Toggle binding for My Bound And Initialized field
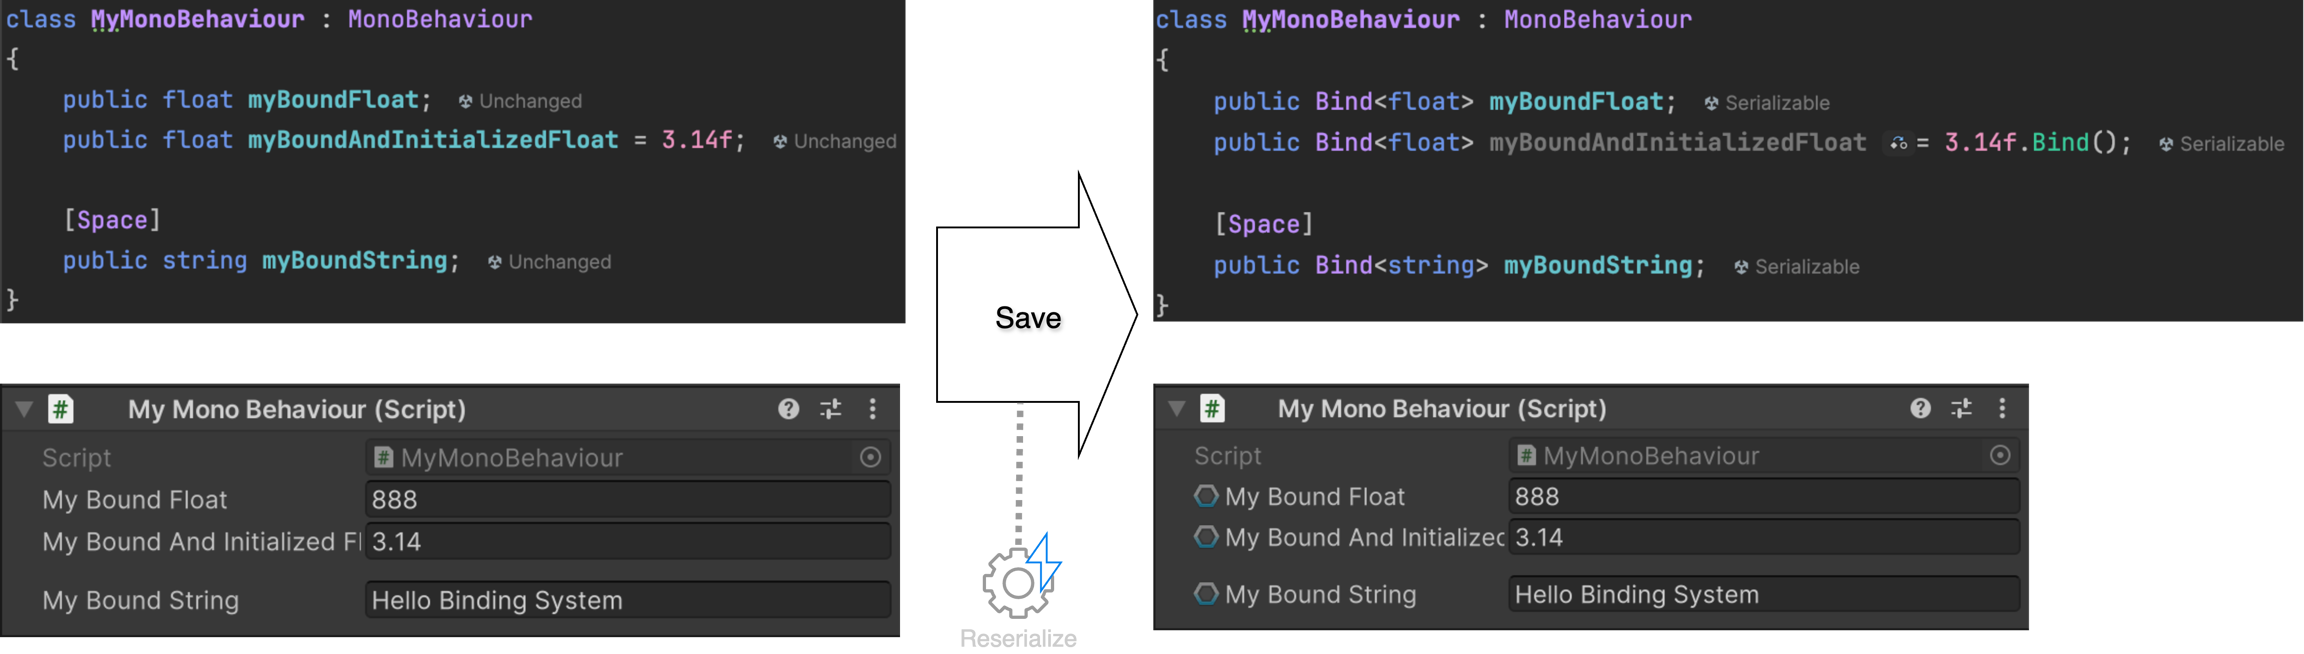Image resolution: width=2304 pixels, height=654 pixels. tap(1206, 537)
